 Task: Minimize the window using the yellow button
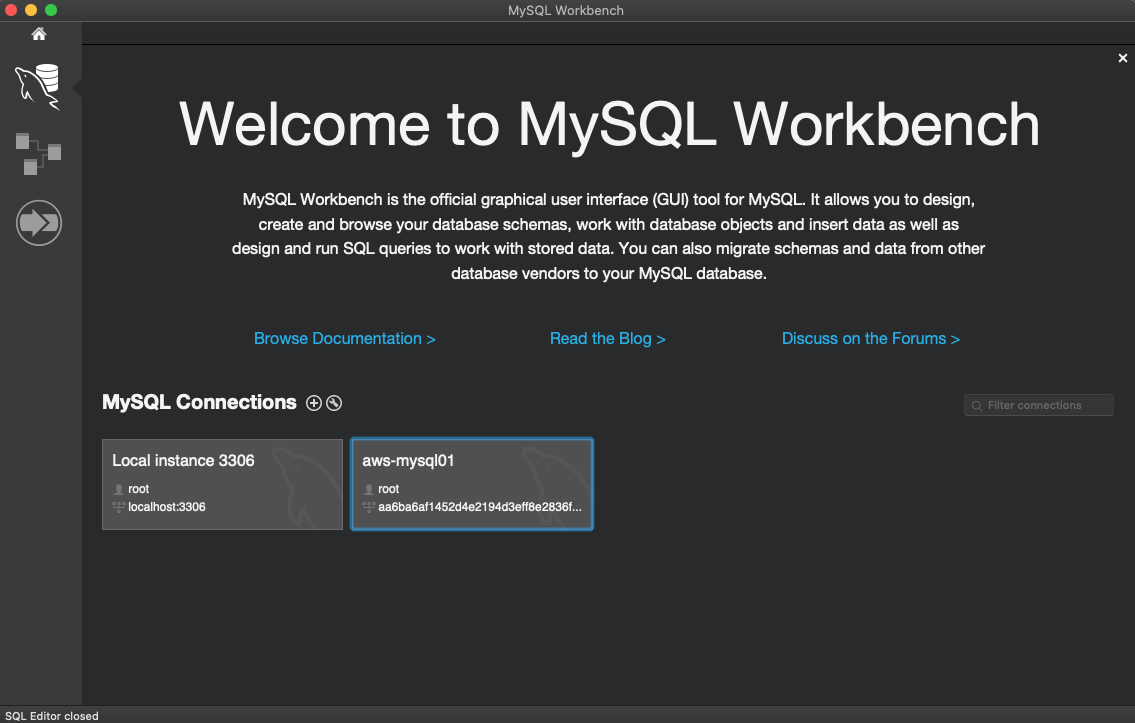31,10
